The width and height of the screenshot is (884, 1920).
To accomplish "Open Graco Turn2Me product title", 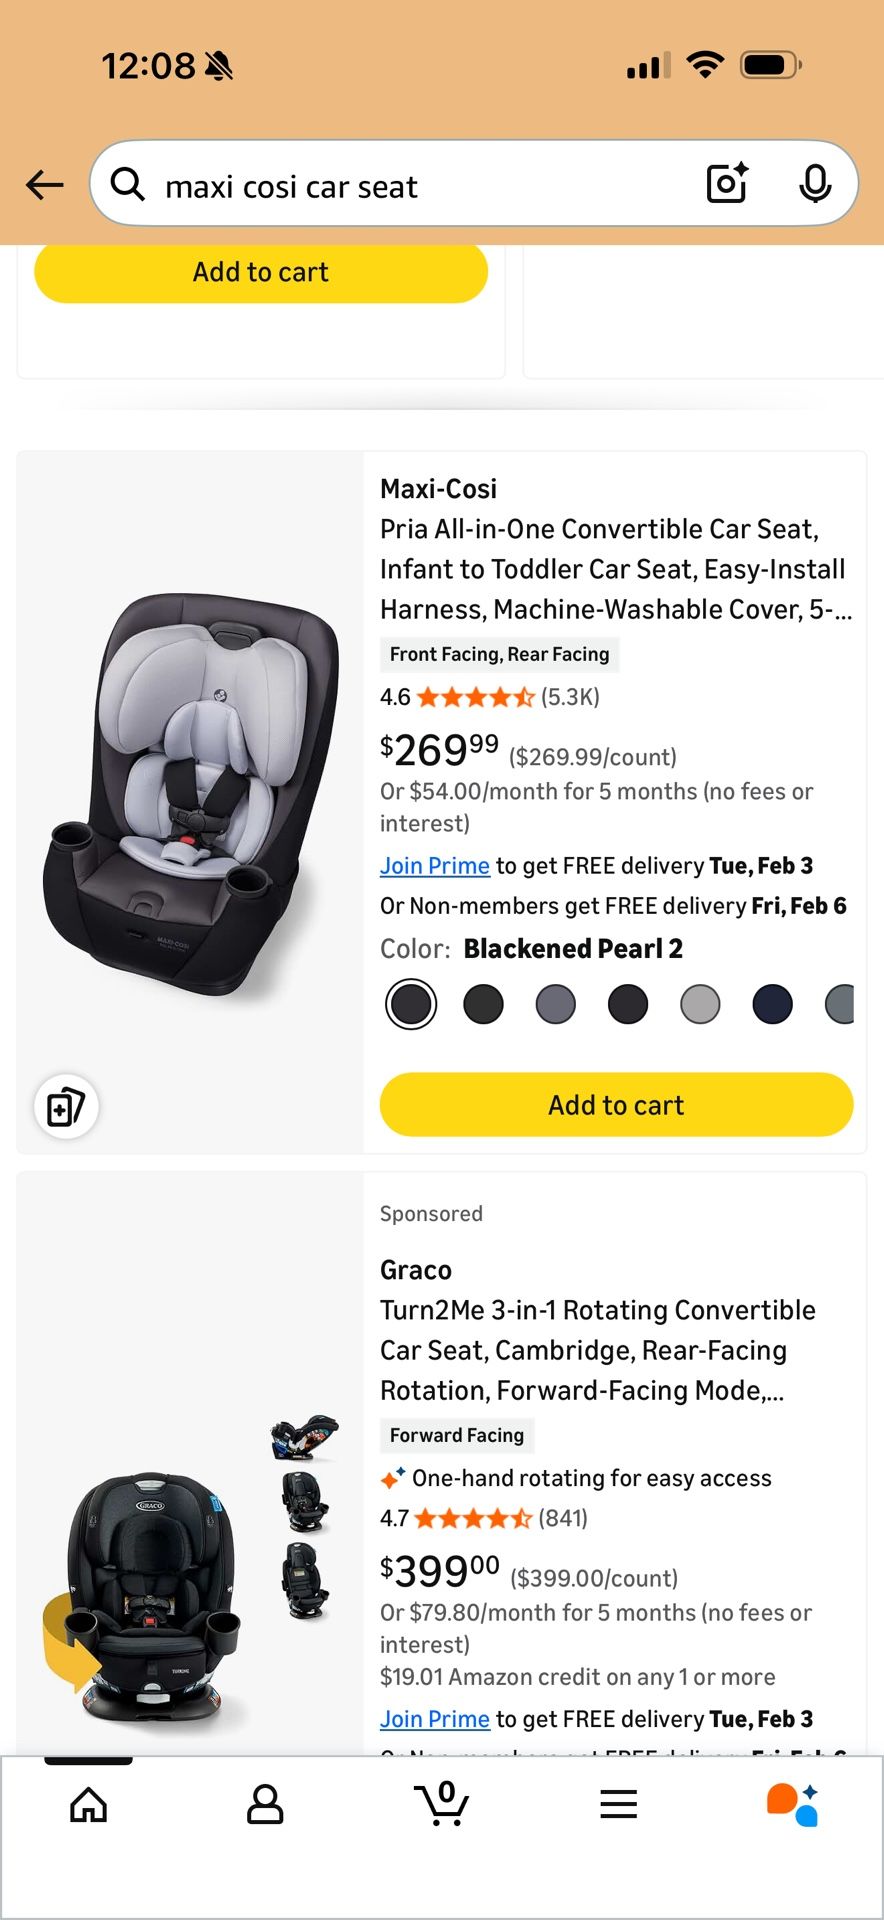I will coord(597,1350).
